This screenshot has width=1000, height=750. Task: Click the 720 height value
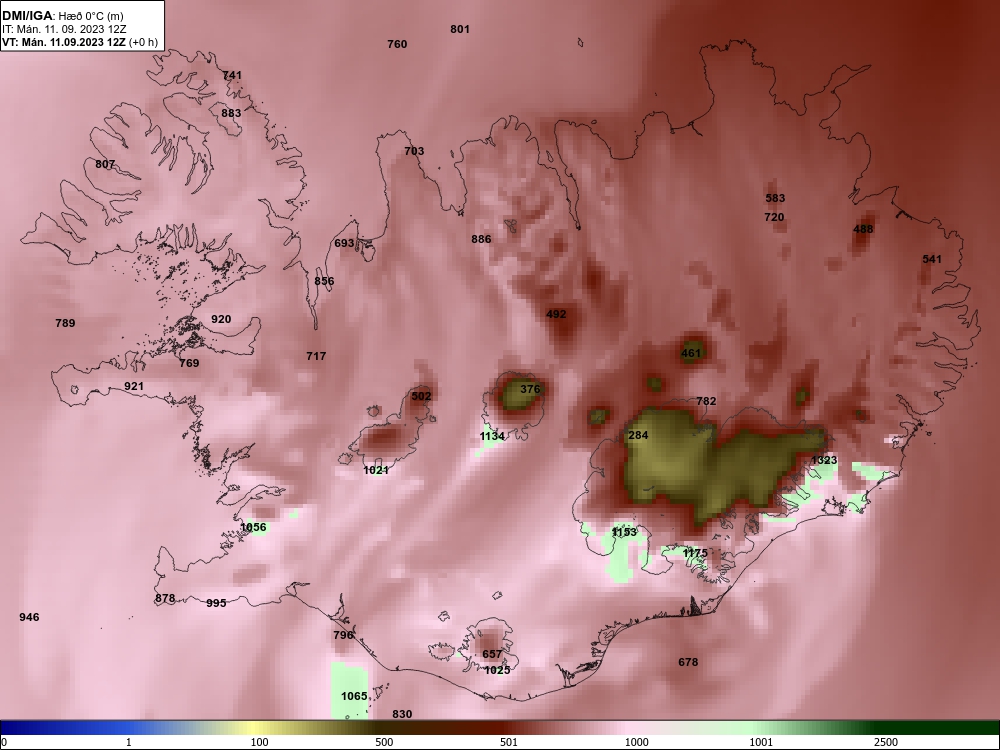coord(774,217)
